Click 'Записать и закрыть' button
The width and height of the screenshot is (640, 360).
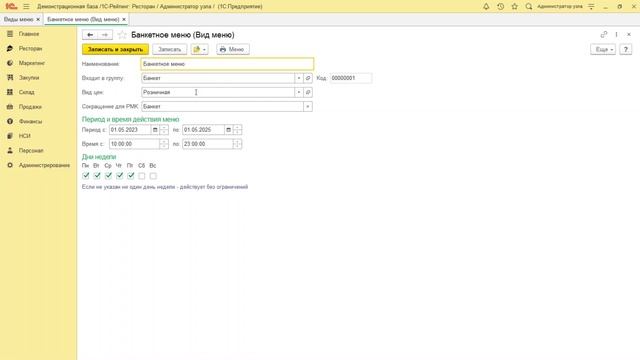pos(116,49)
